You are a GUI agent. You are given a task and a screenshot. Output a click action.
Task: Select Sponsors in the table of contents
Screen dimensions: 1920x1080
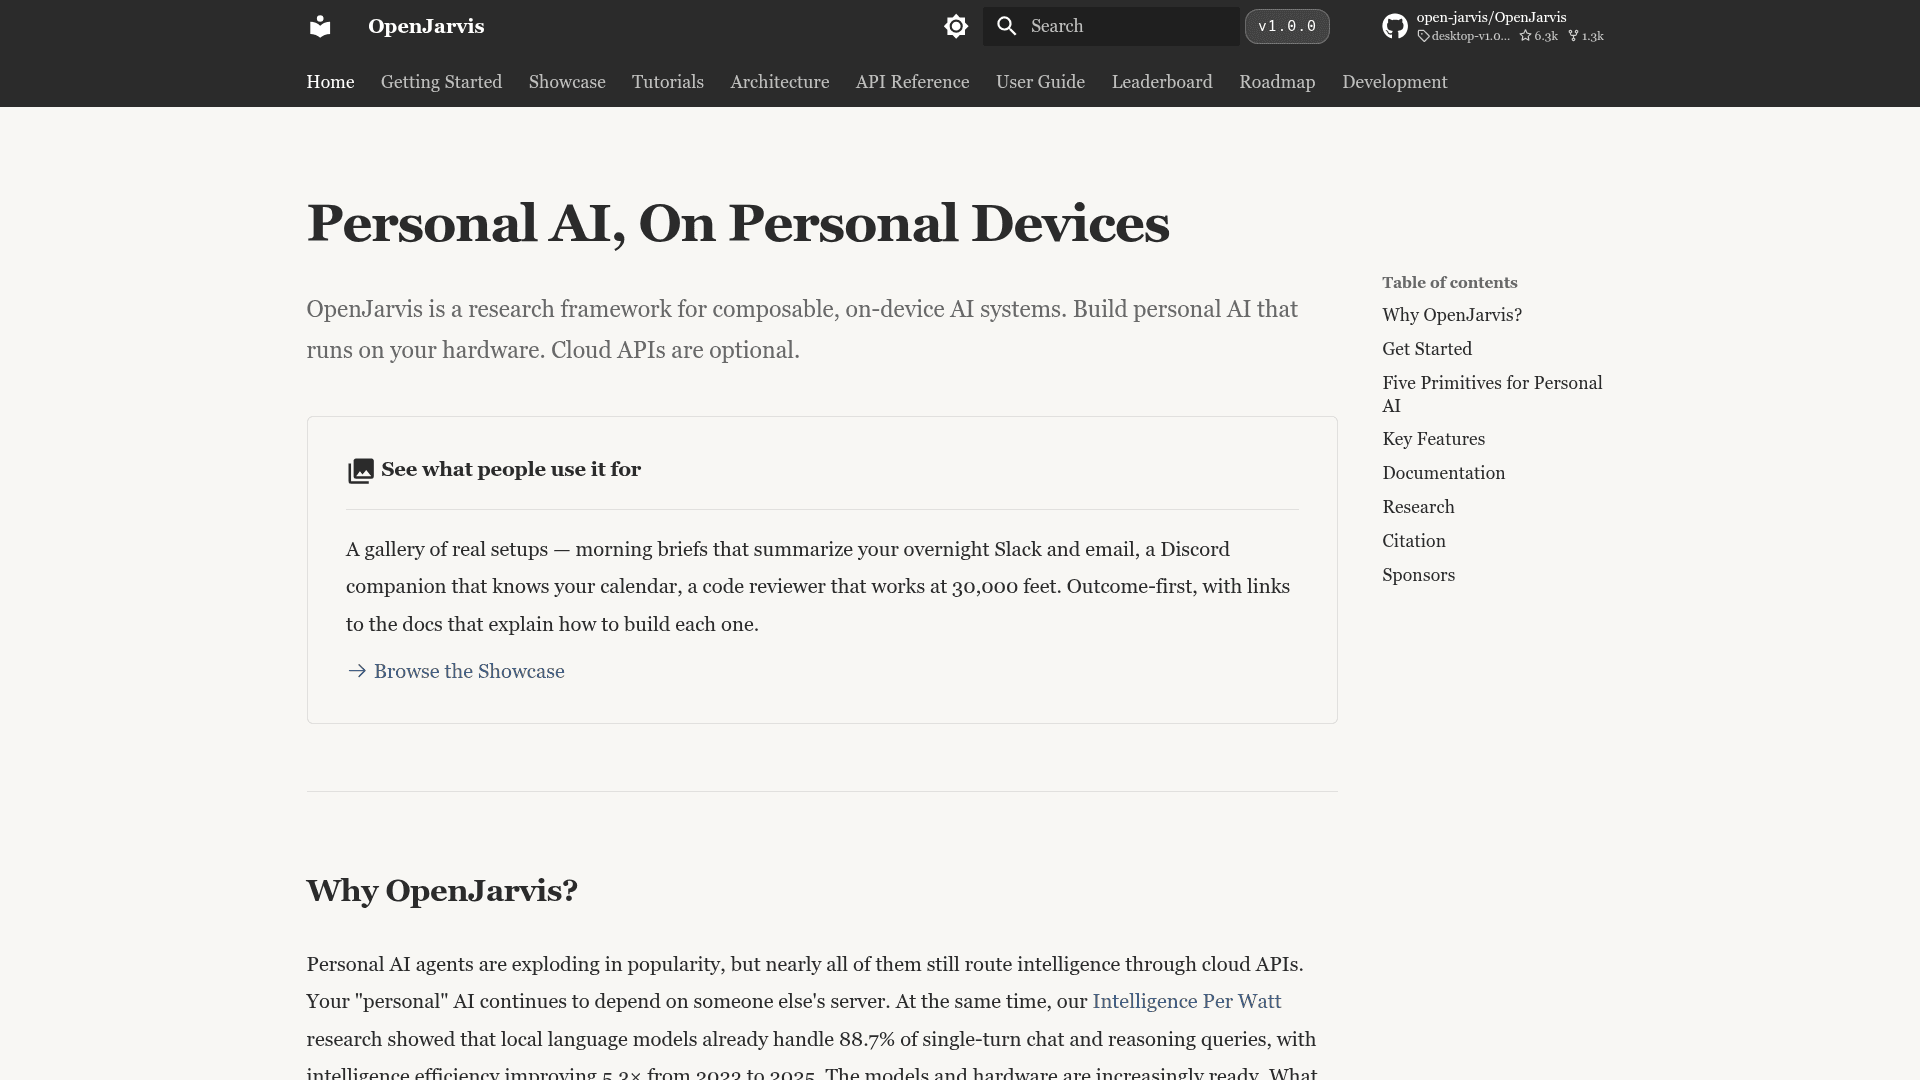pos(1418,575)
